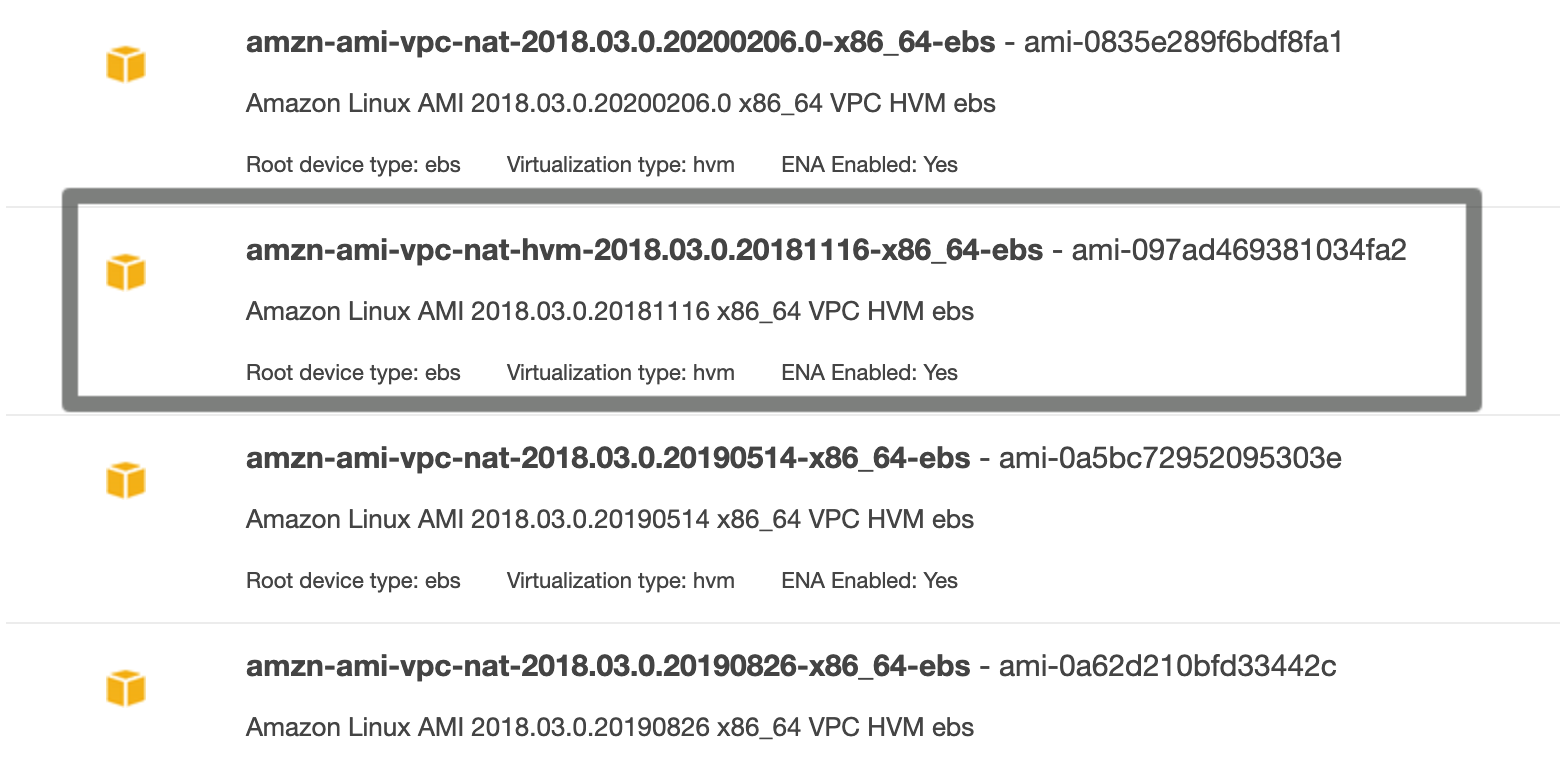The height and width of the screenshot is (774, 1560).
Task: Open amzn-ami-vpc-nat-2018.03.0.20190514-x86_64-ebs title
Action: point(608,459)
